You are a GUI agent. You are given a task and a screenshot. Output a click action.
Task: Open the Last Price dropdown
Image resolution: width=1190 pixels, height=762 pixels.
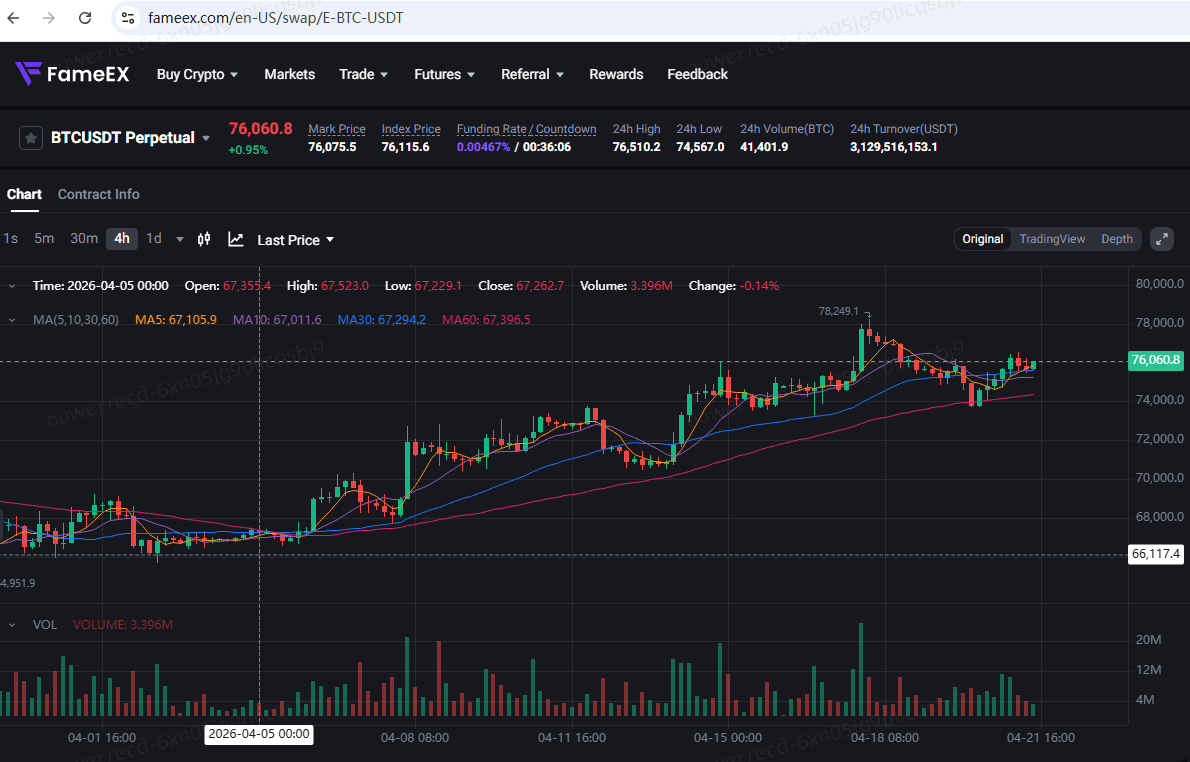click(x=295, y=240)
